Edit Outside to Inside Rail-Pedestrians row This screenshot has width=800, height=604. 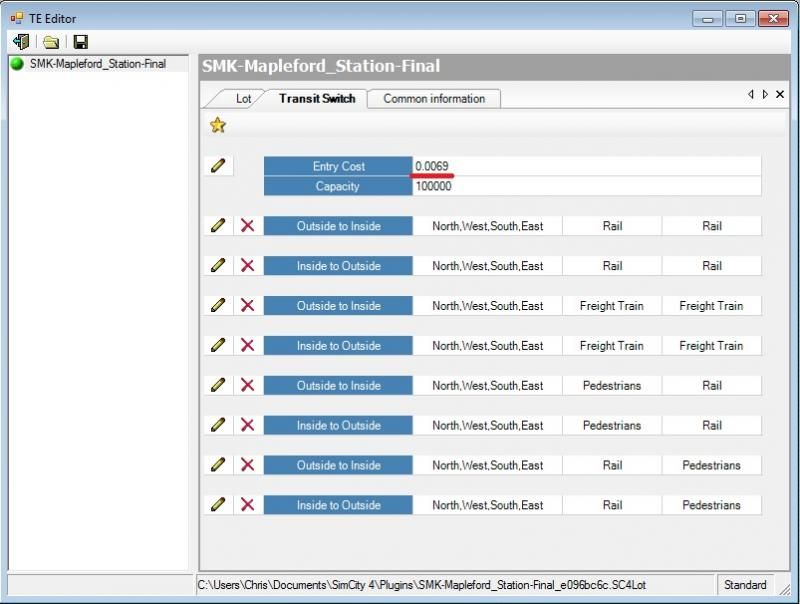[218, 464]
